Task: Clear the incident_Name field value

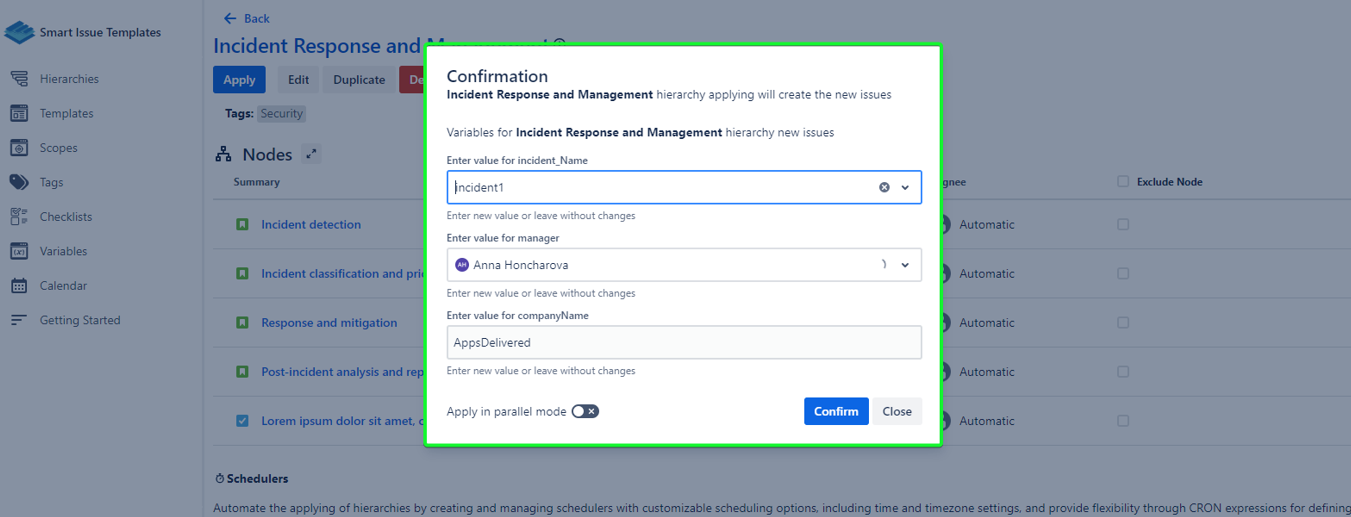Action: [x=884, y=187]
